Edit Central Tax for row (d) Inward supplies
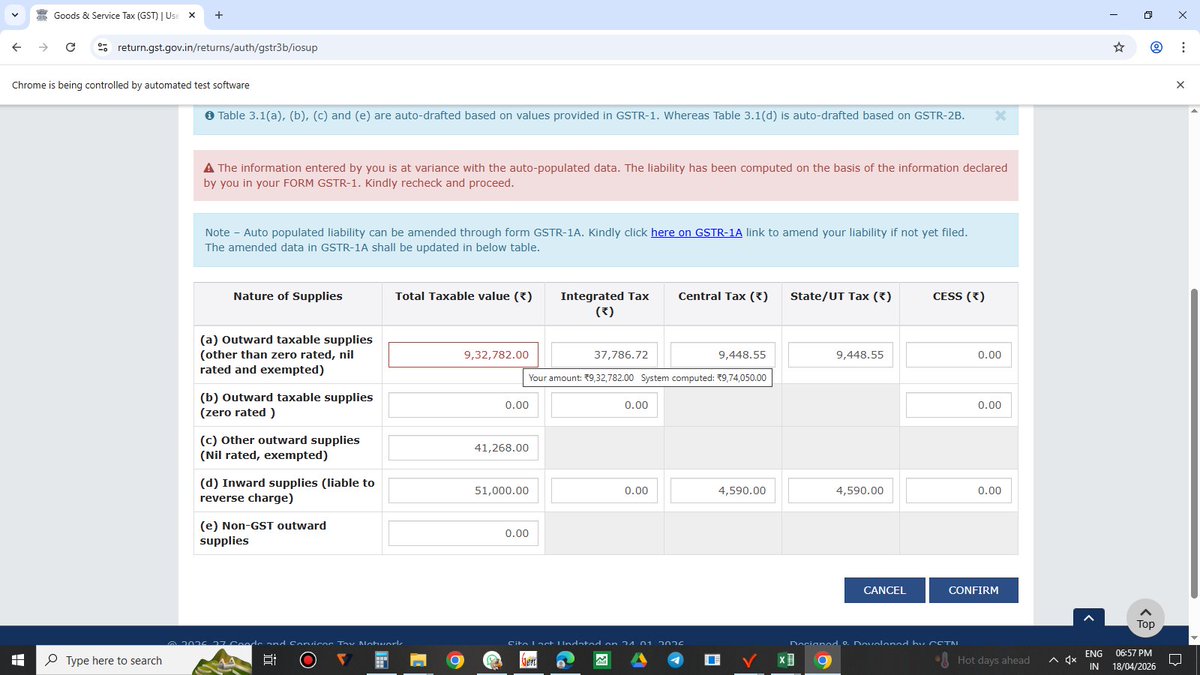The height and width of the screenshot is (675, 1200). 723,491
